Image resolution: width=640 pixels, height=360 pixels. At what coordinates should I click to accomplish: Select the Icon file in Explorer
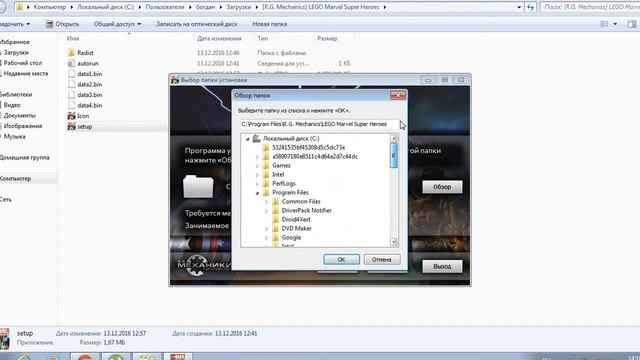(x=83, y=116)
